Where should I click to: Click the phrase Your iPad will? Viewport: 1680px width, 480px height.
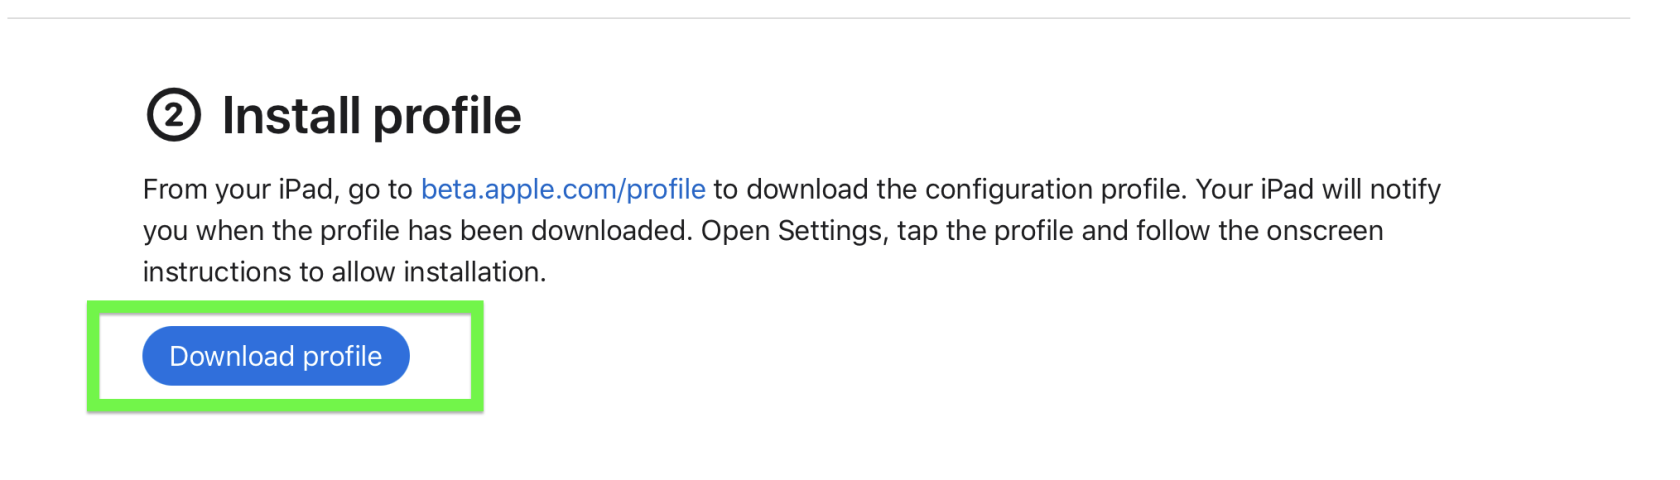tap(1279, 189)
